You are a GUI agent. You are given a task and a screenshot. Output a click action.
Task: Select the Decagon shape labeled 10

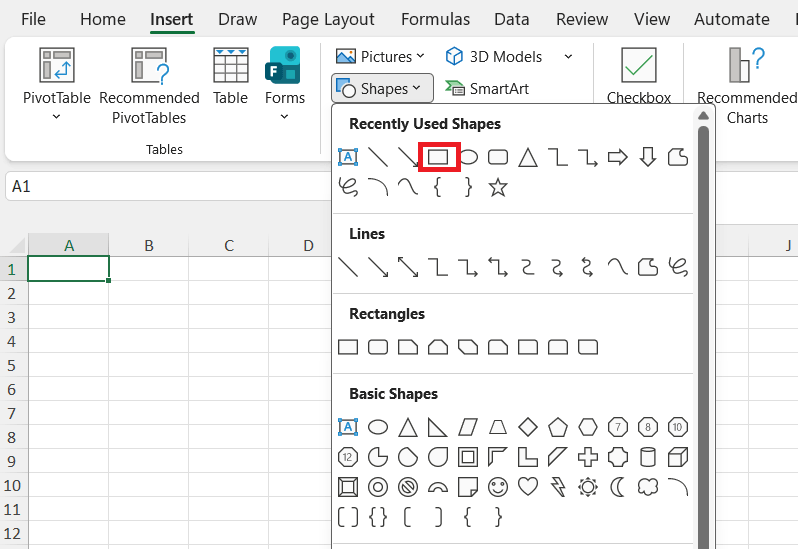tap(678, 427)
